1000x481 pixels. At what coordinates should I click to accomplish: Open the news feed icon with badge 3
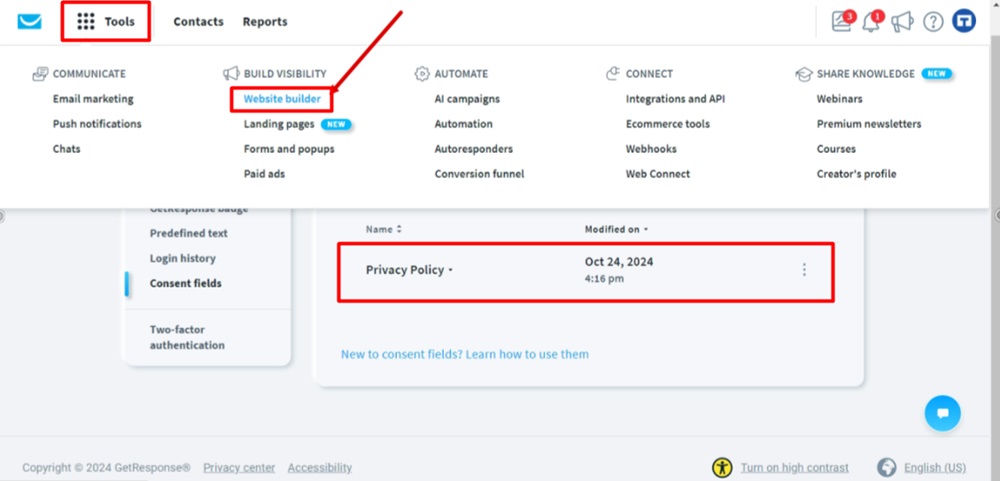pyautogui.click(x=843, y=21)
